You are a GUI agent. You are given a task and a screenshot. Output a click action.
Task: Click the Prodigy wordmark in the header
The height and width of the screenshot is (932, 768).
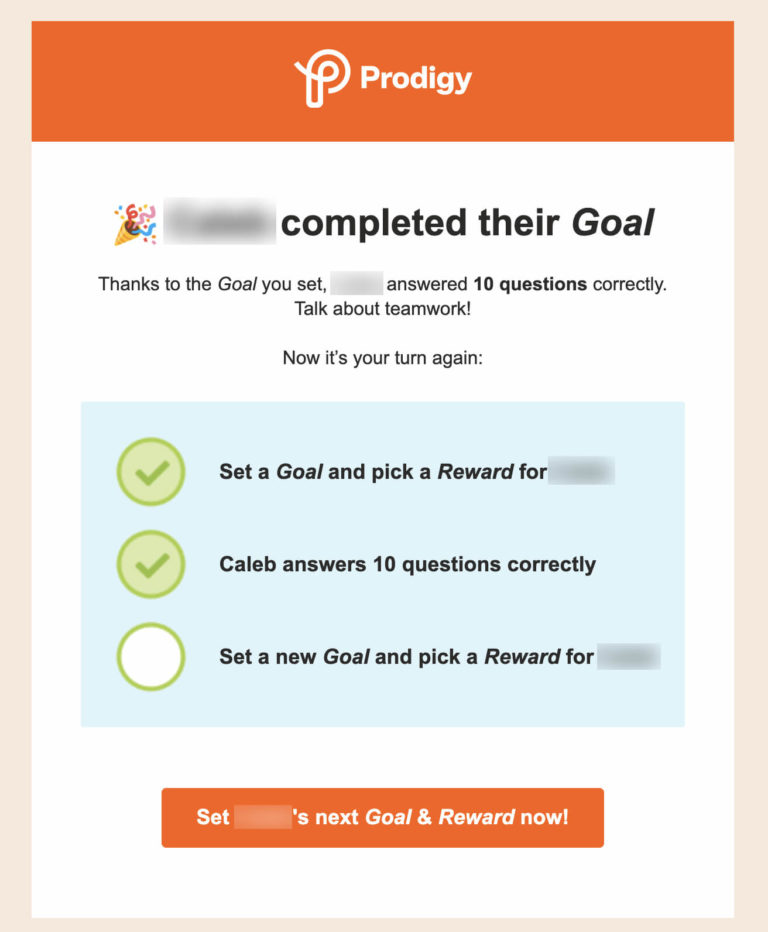coord(417,77)
